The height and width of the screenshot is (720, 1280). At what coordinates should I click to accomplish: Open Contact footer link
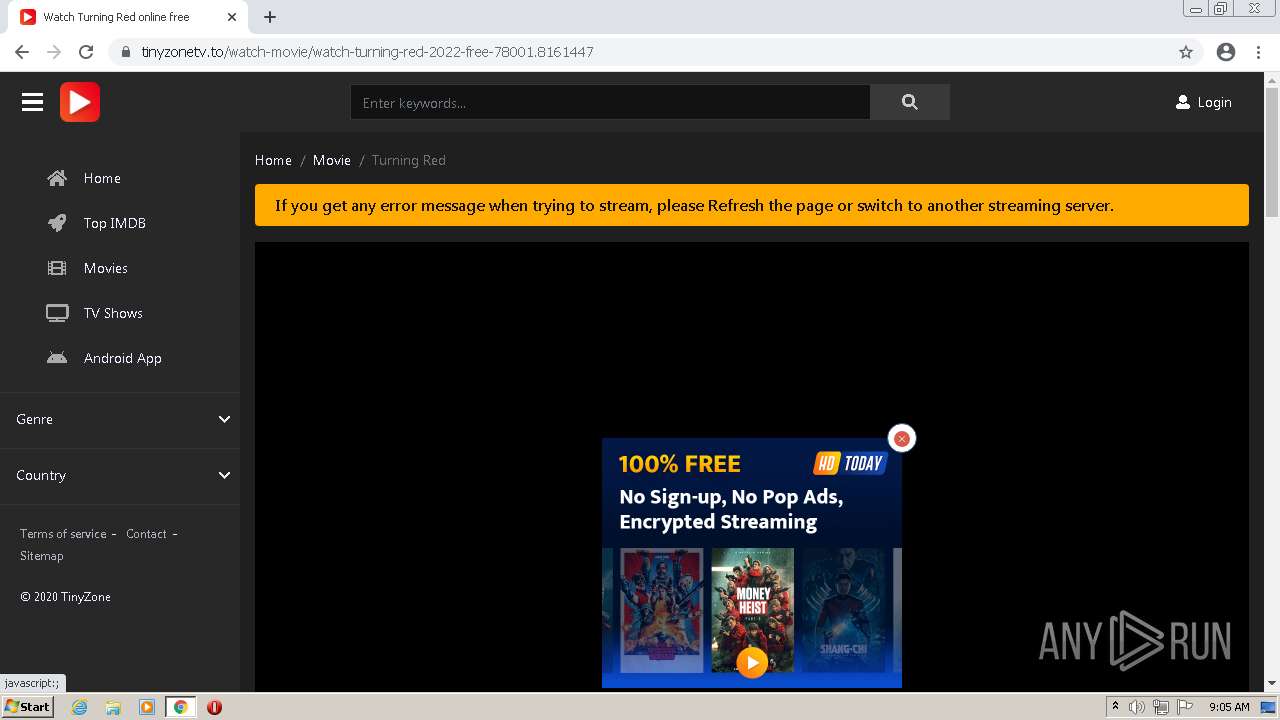click(146, 534)
